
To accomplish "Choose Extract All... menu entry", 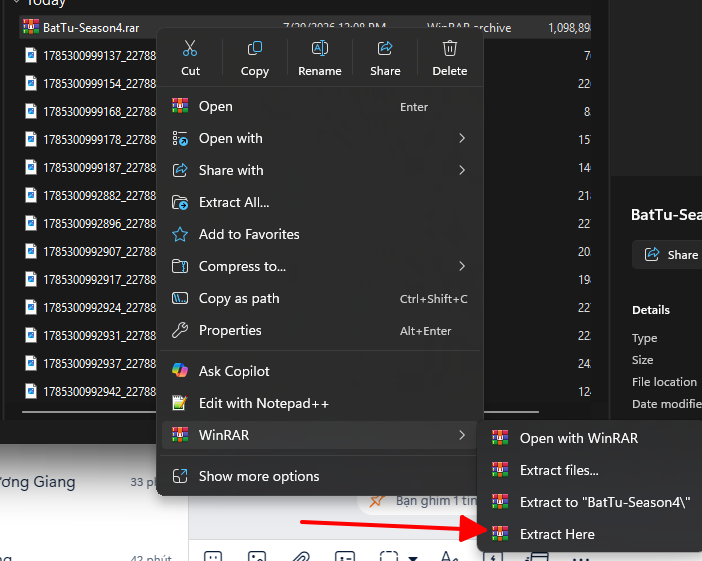I will tap(320, 202).
